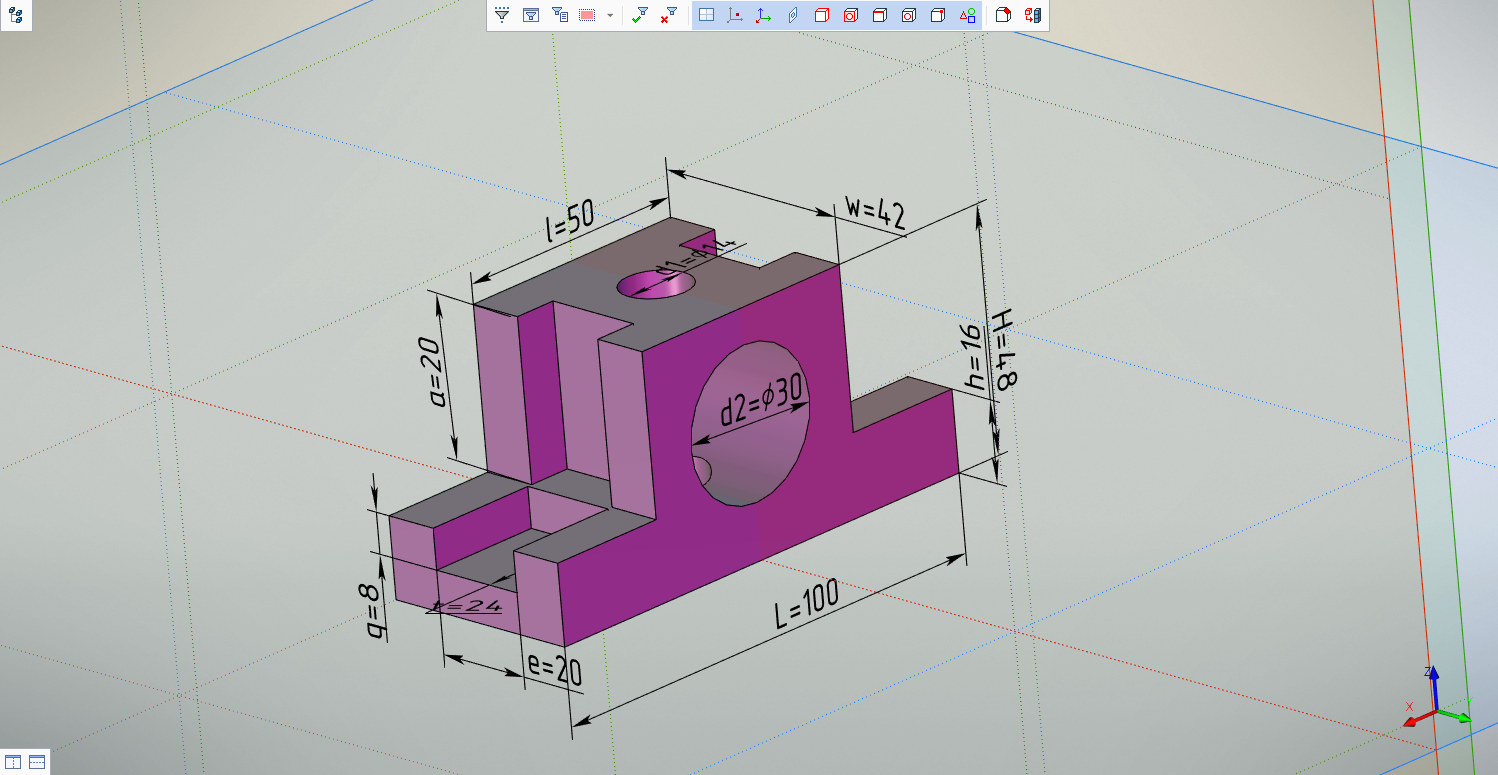Screen dimensions: 1498x775
Task: Select dimension h=16
Action: pyautogui.click(x=974, y=356)
